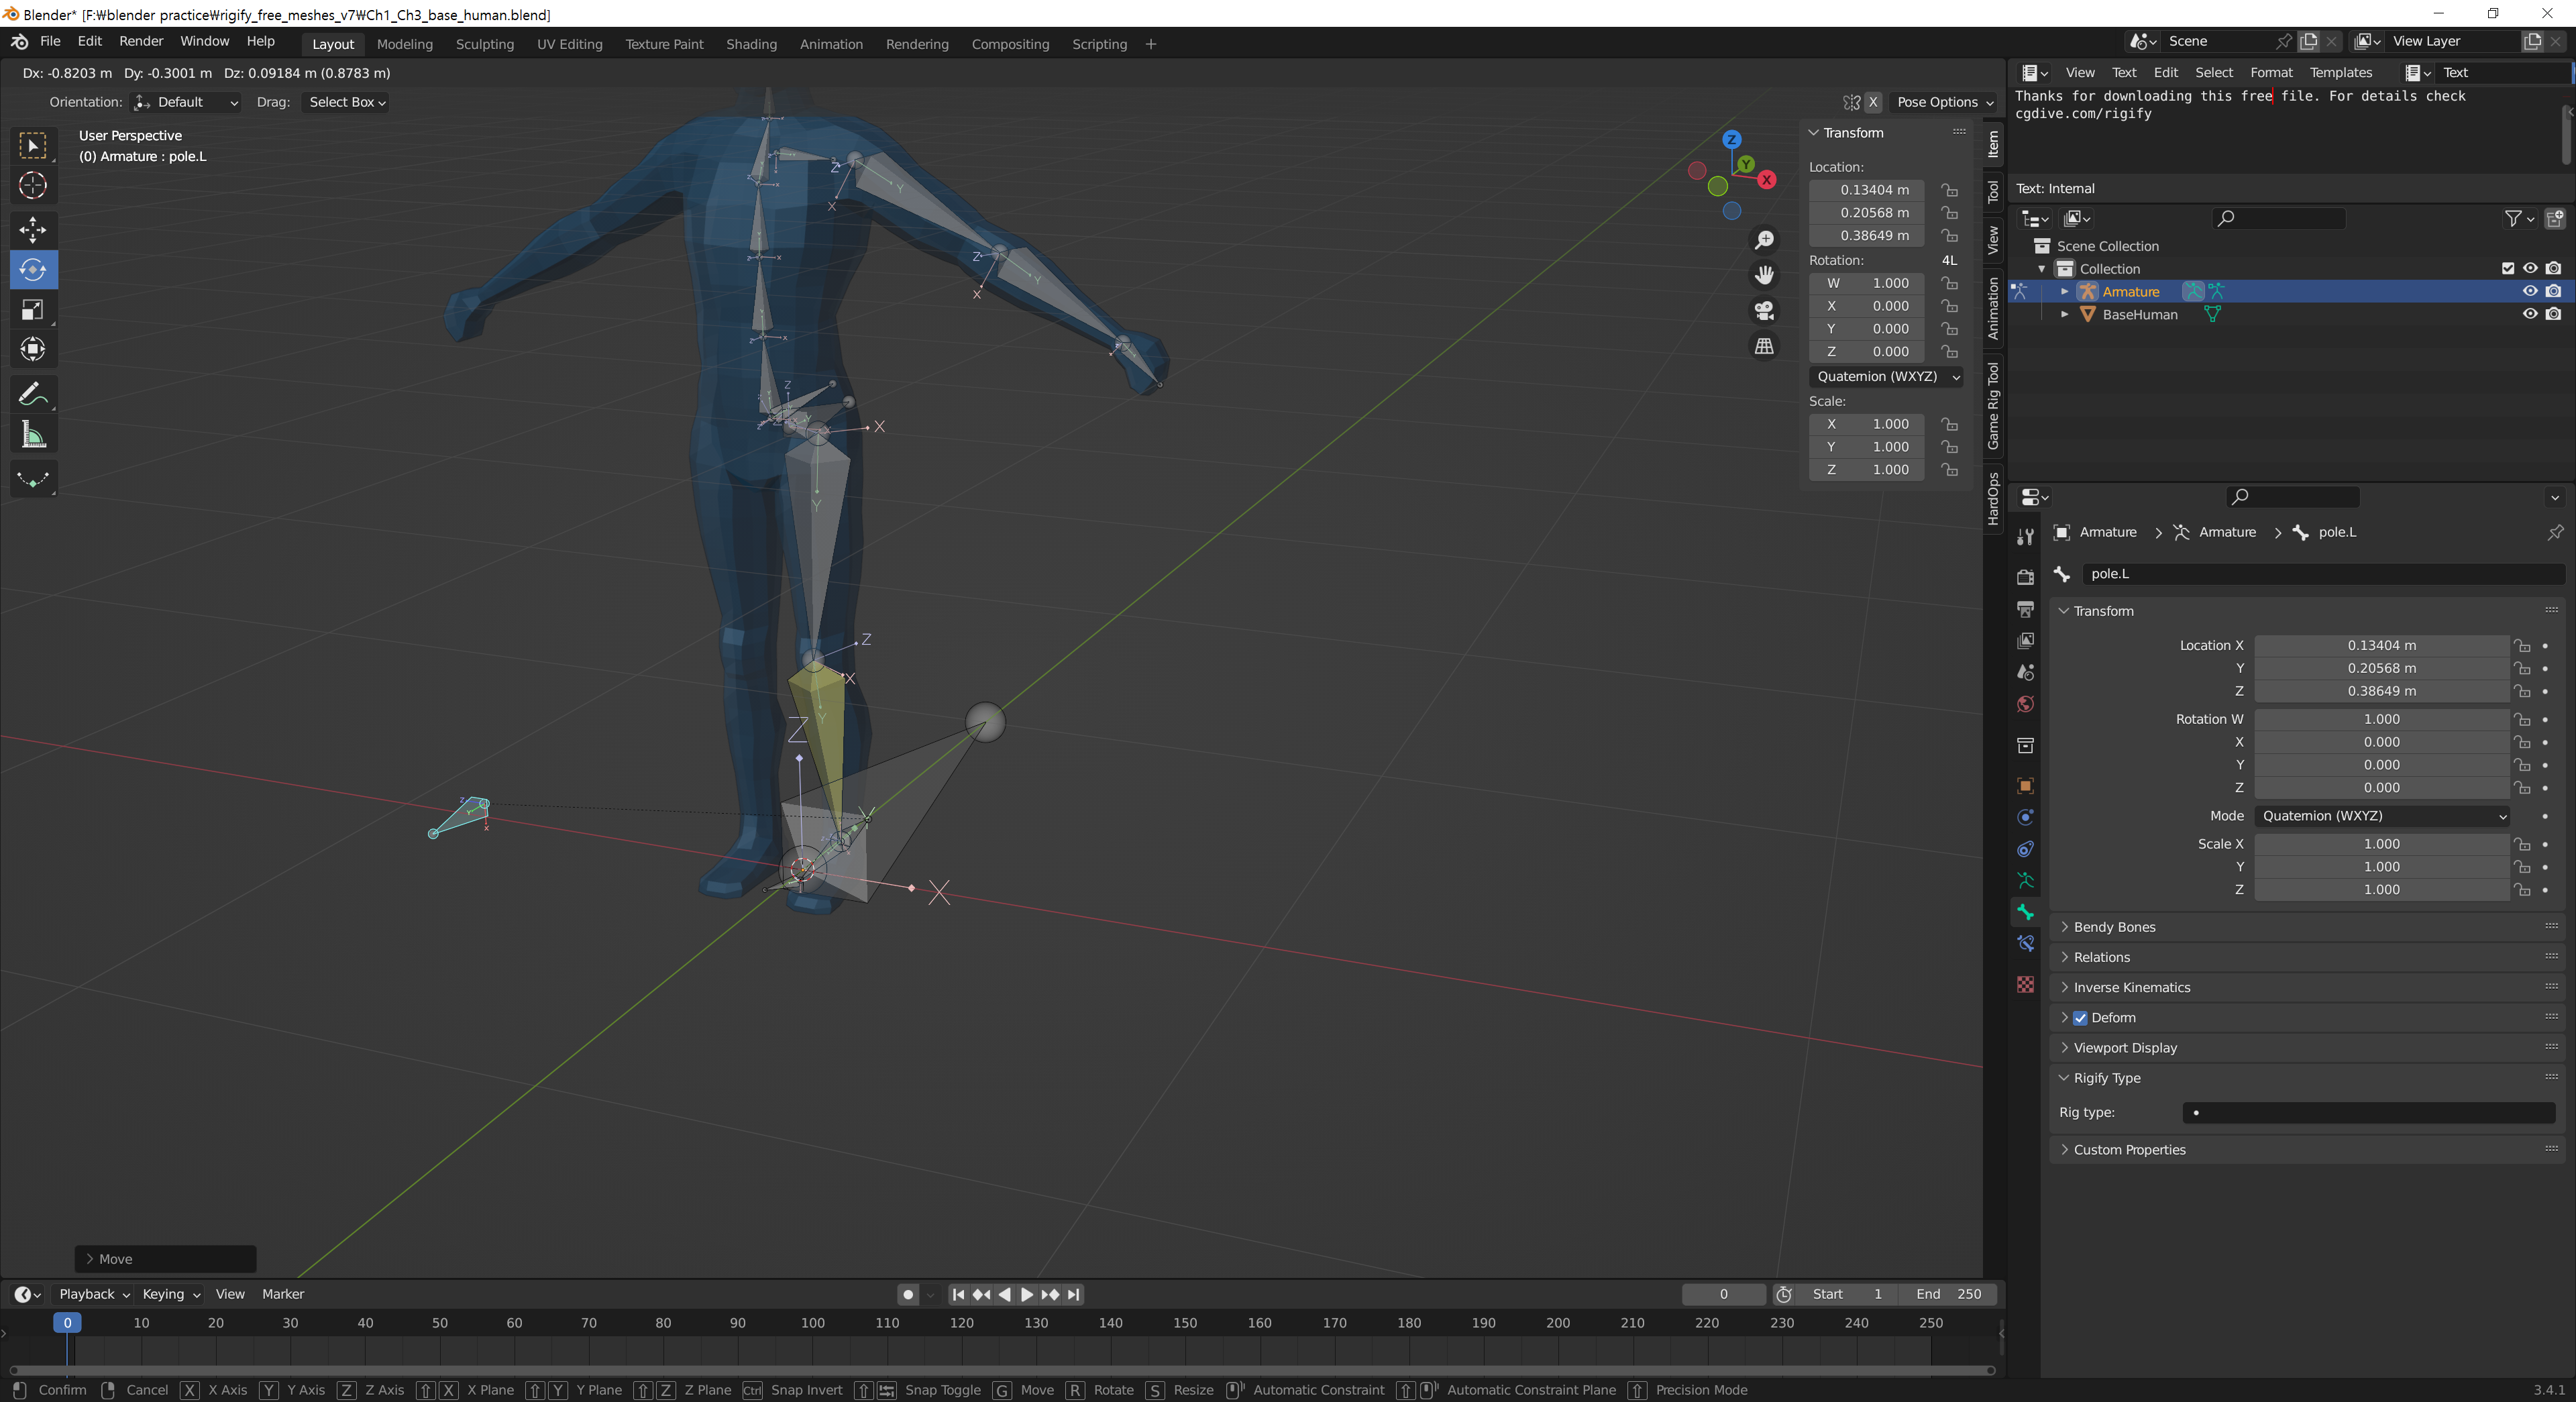Open the Render menu

tap(140, 41)
